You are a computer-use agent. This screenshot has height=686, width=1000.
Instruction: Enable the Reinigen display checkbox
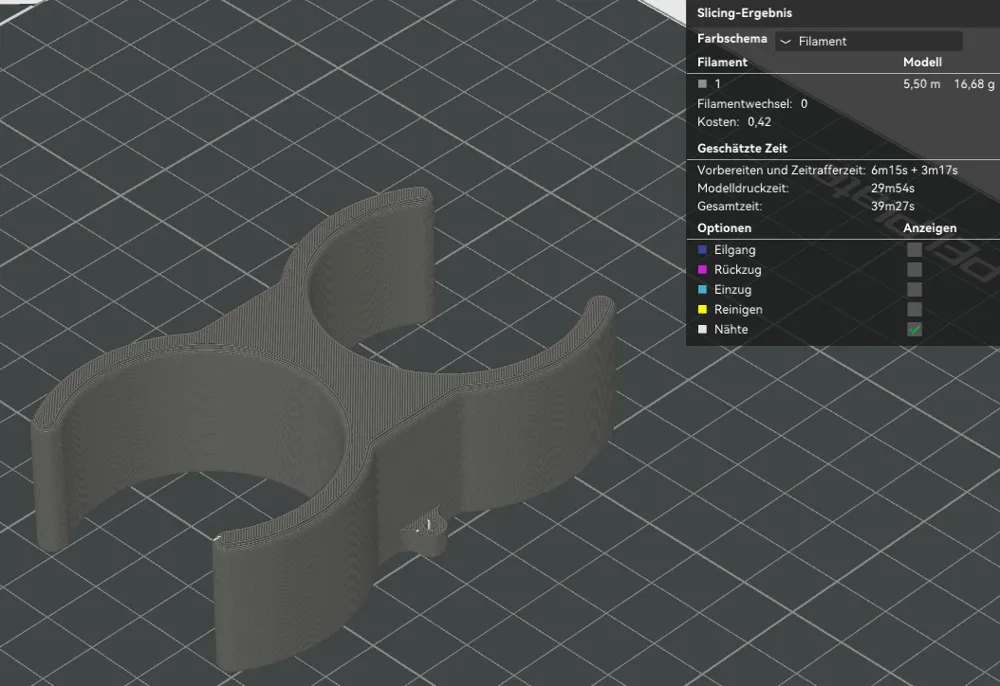[915, 309]
